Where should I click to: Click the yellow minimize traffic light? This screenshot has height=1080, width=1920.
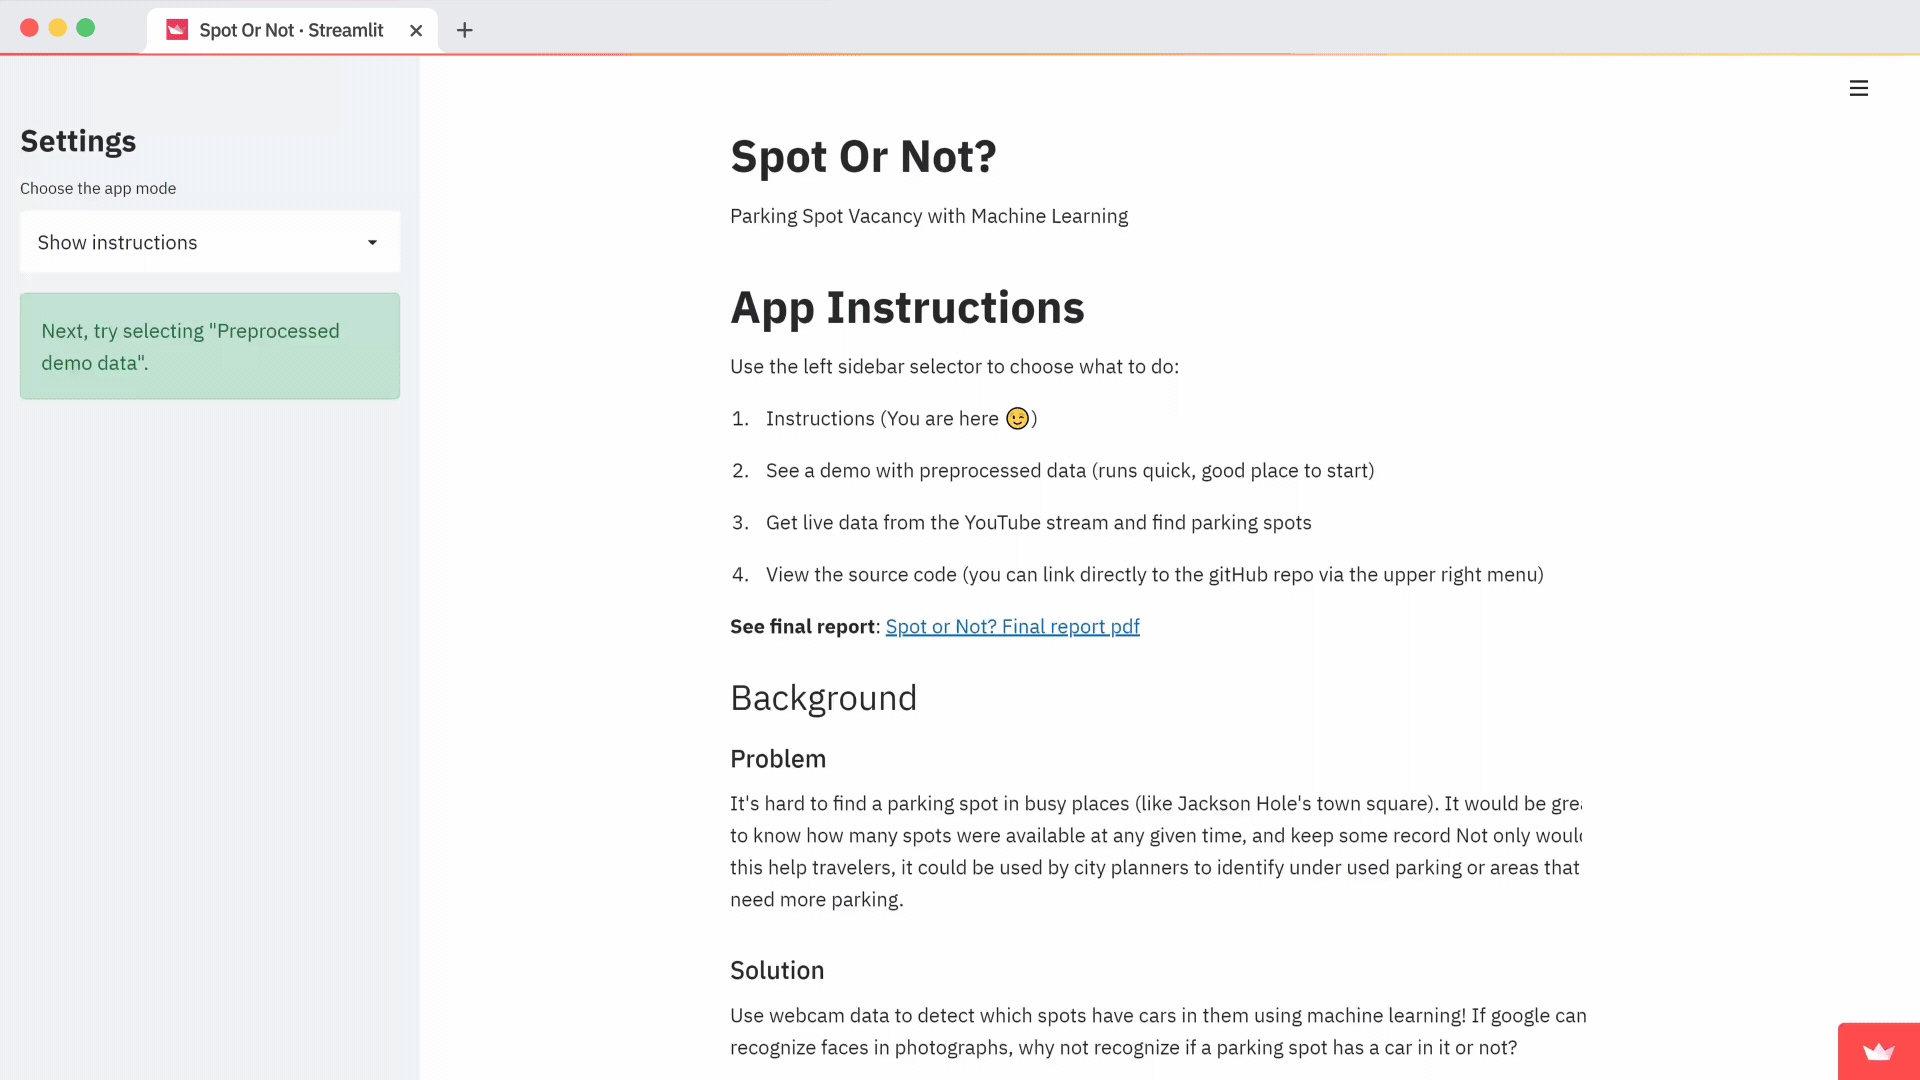[57, 28]
